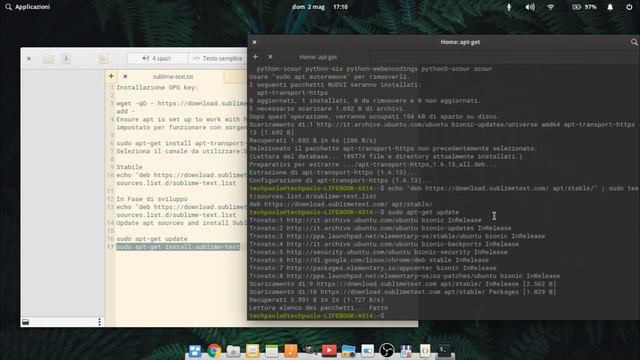640x360 pixels.
Task: Open Files manager from dock
Action: (x=233, y=351)
